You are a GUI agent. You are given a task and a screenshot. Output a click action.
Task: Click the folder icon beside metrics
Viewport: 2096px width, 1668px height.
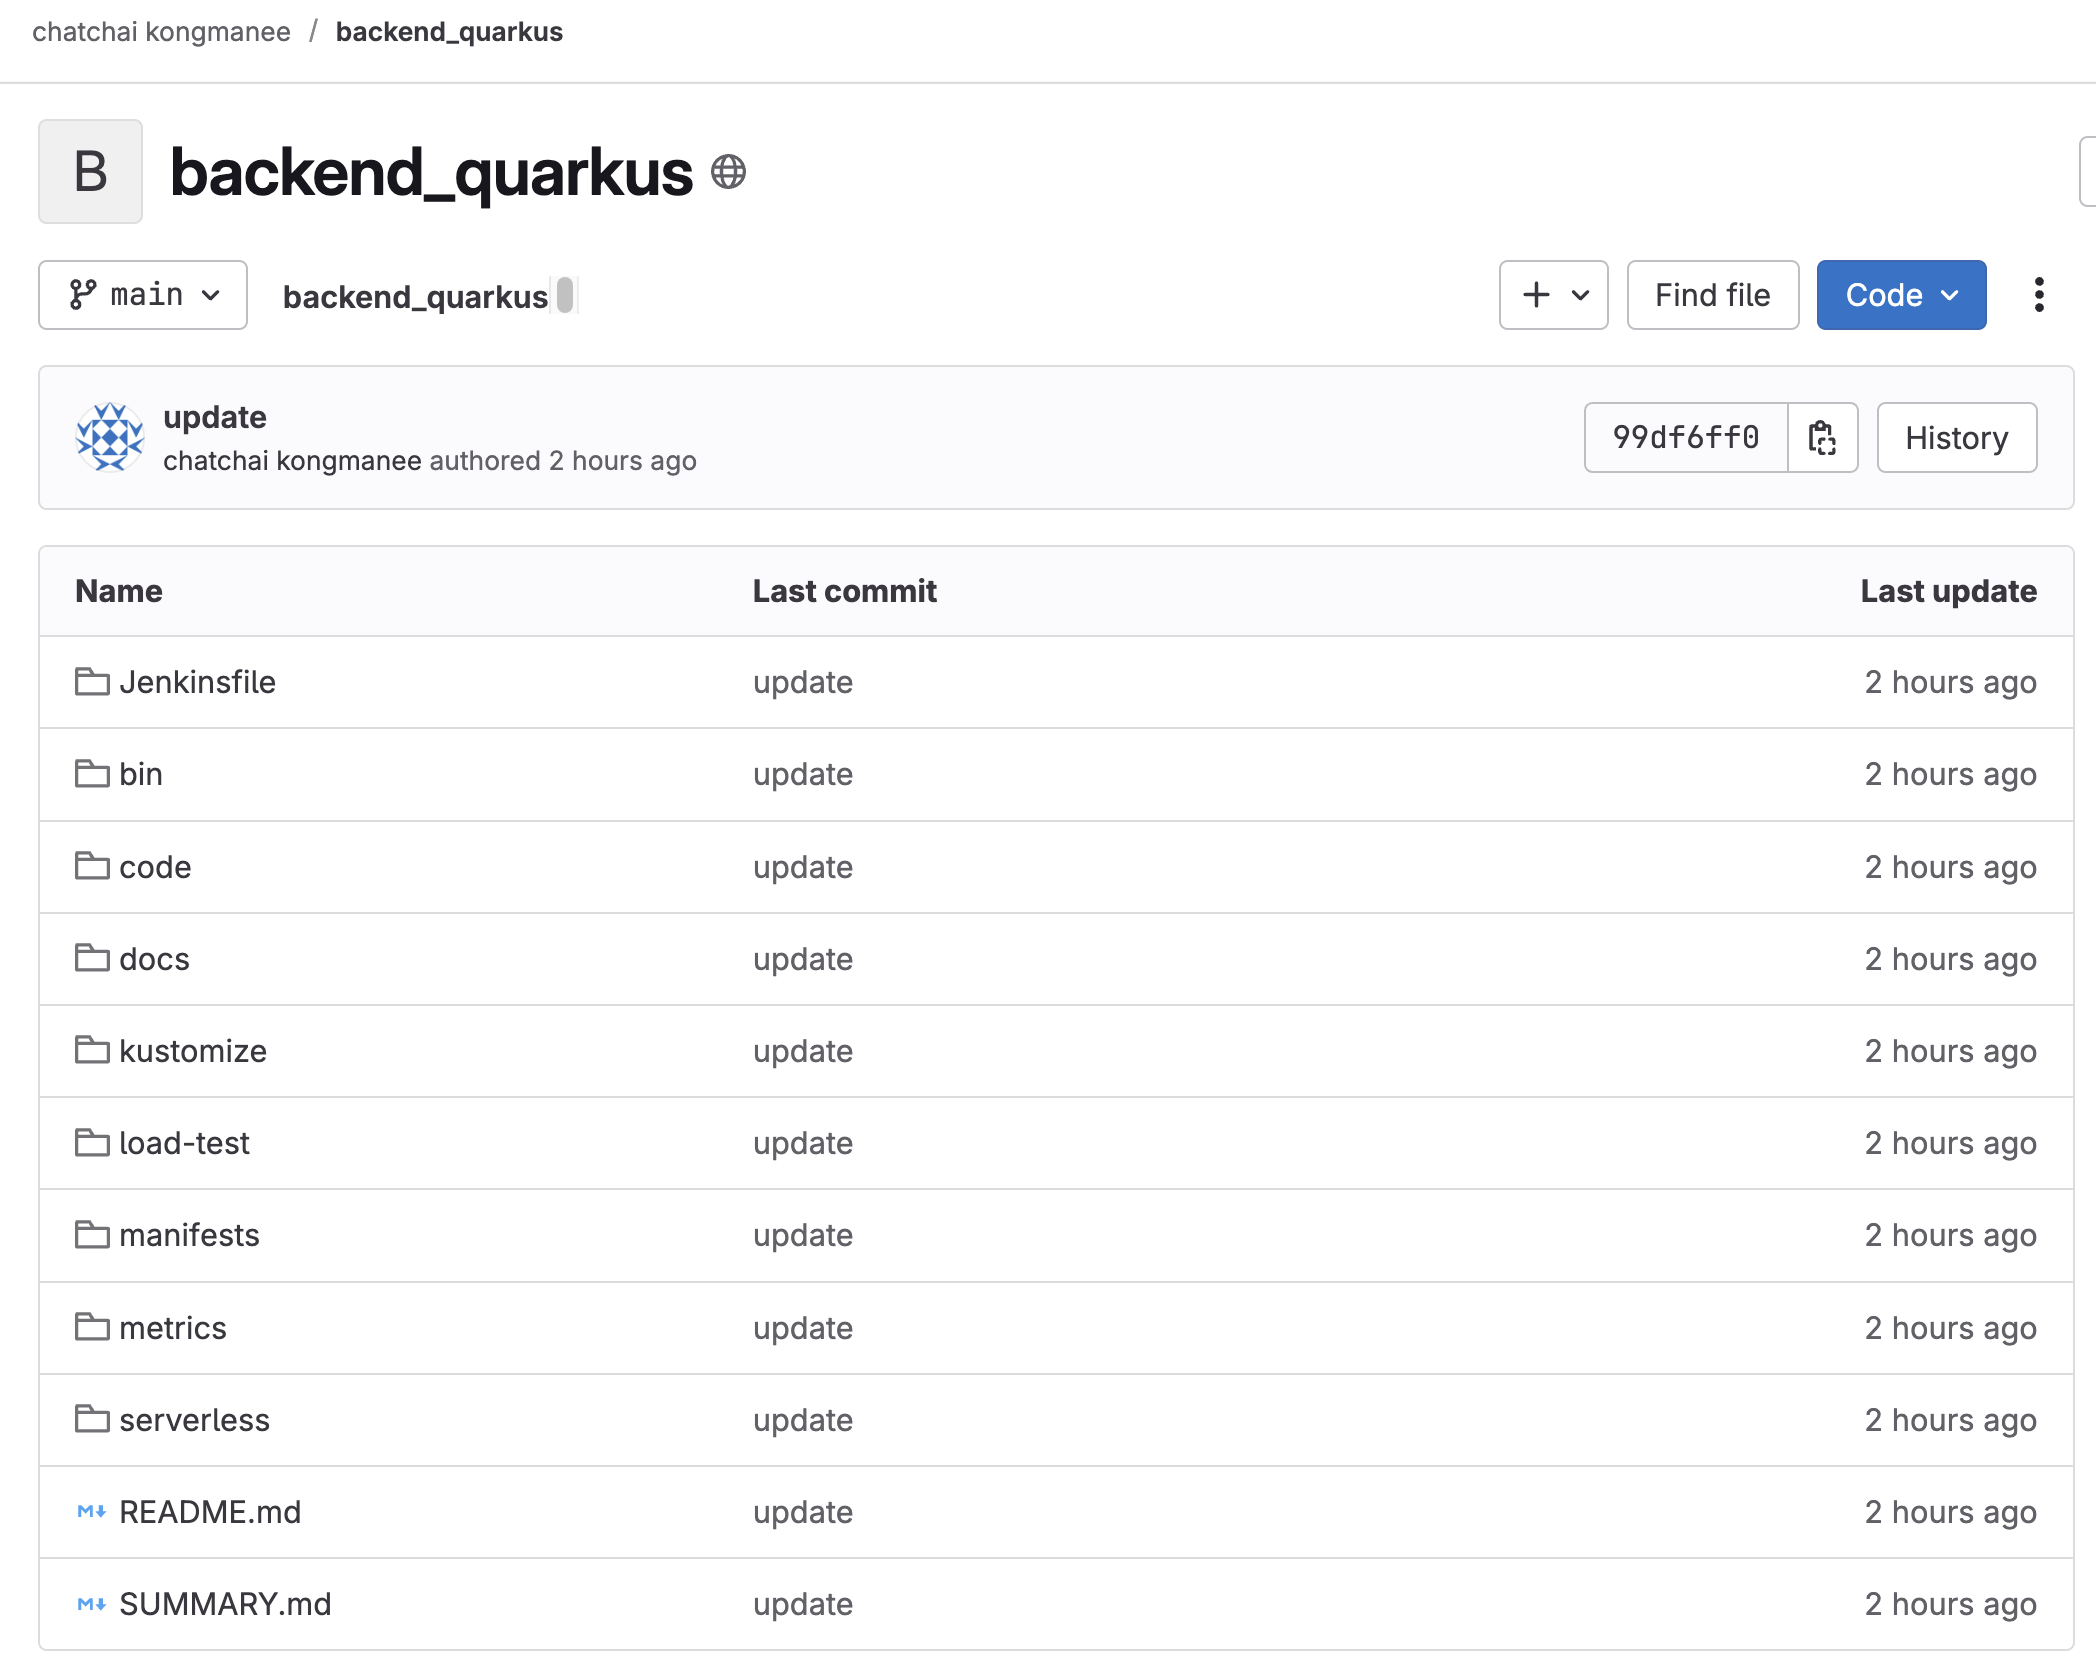click(x=92, y=1327)
